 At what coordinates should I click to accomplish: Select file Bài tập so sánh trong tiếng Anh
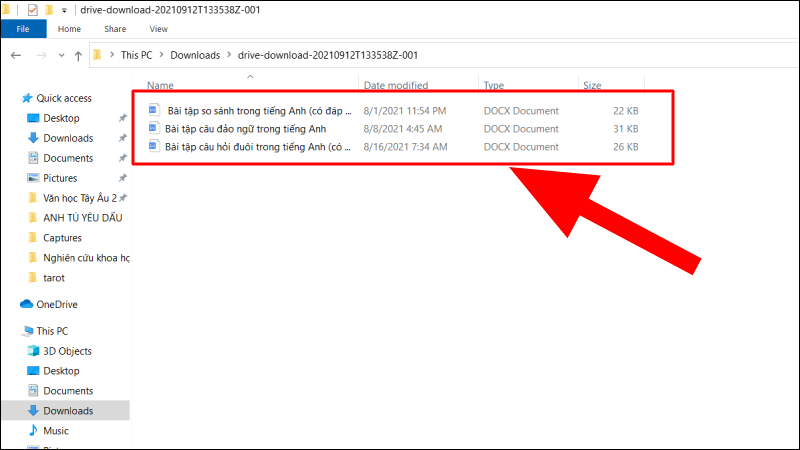[259, 111]
